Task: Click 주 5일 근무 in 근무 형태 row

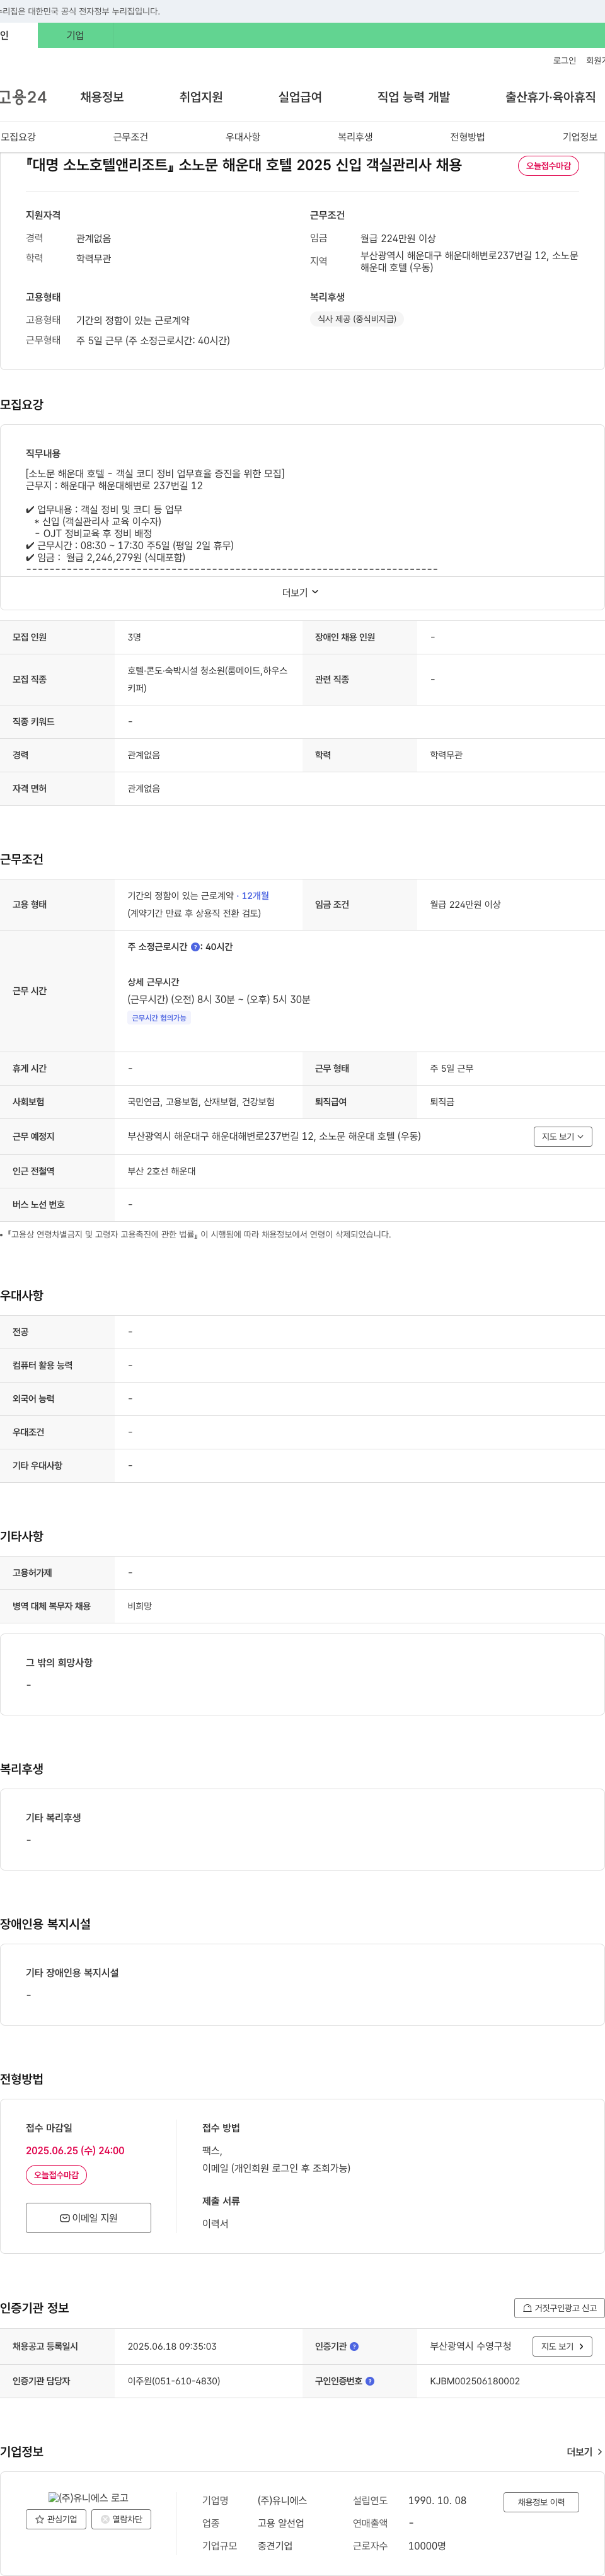Action: click(x=452, y=1068)
